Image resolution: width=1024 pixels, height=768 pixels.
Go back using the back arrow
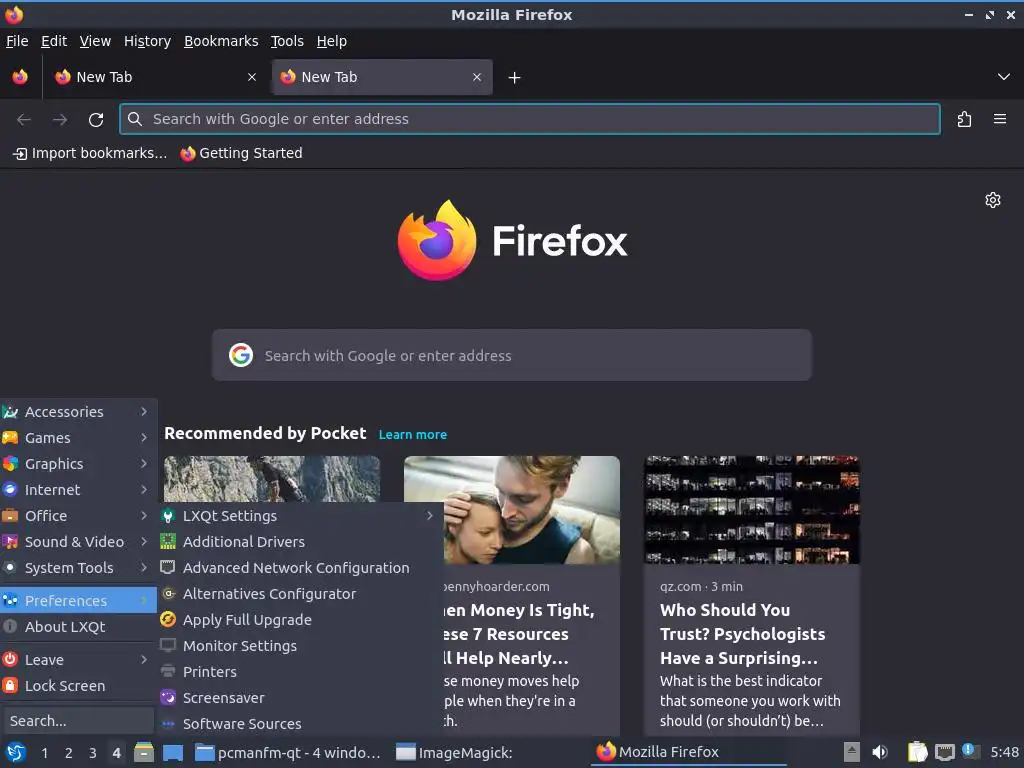click(x=24, y=120)
